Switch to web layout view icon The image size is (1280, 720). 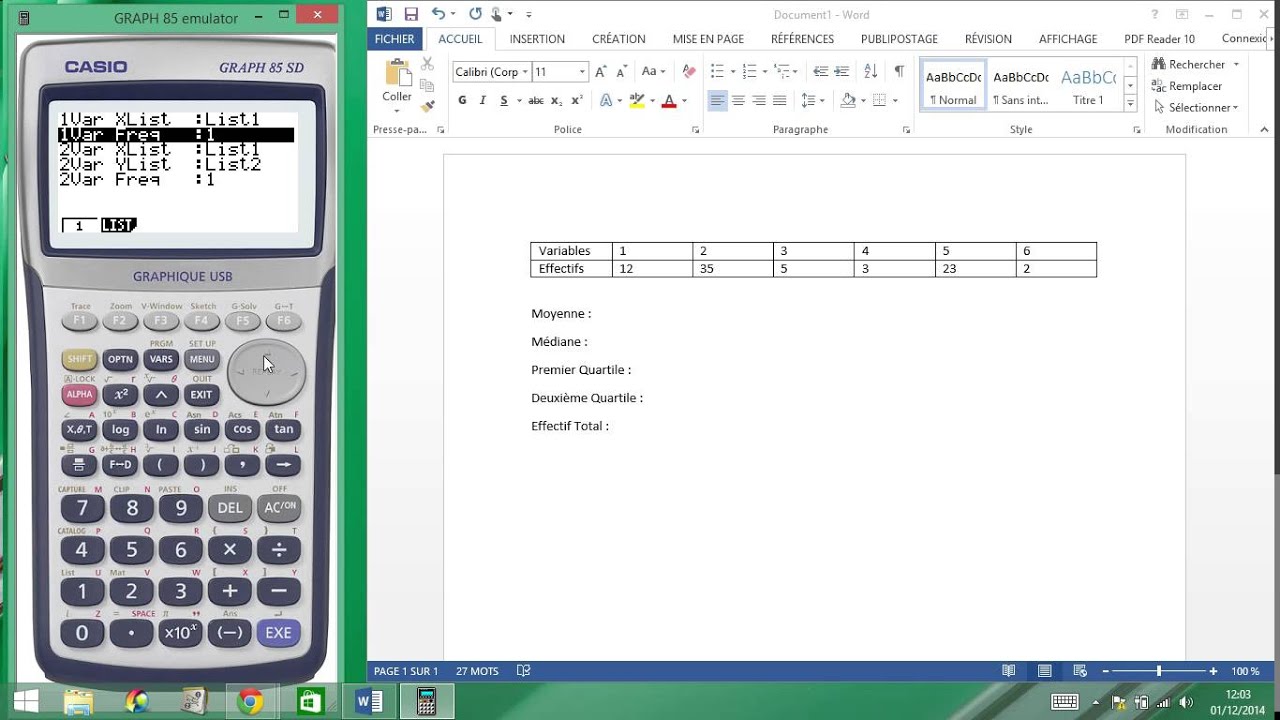(x=1080, y=671)
